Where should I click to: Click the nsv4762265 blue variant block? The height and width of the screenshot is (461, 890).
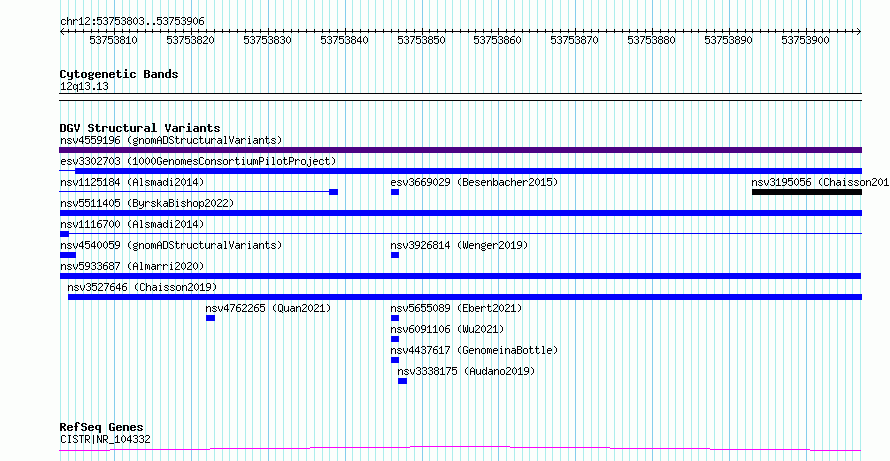211,318
